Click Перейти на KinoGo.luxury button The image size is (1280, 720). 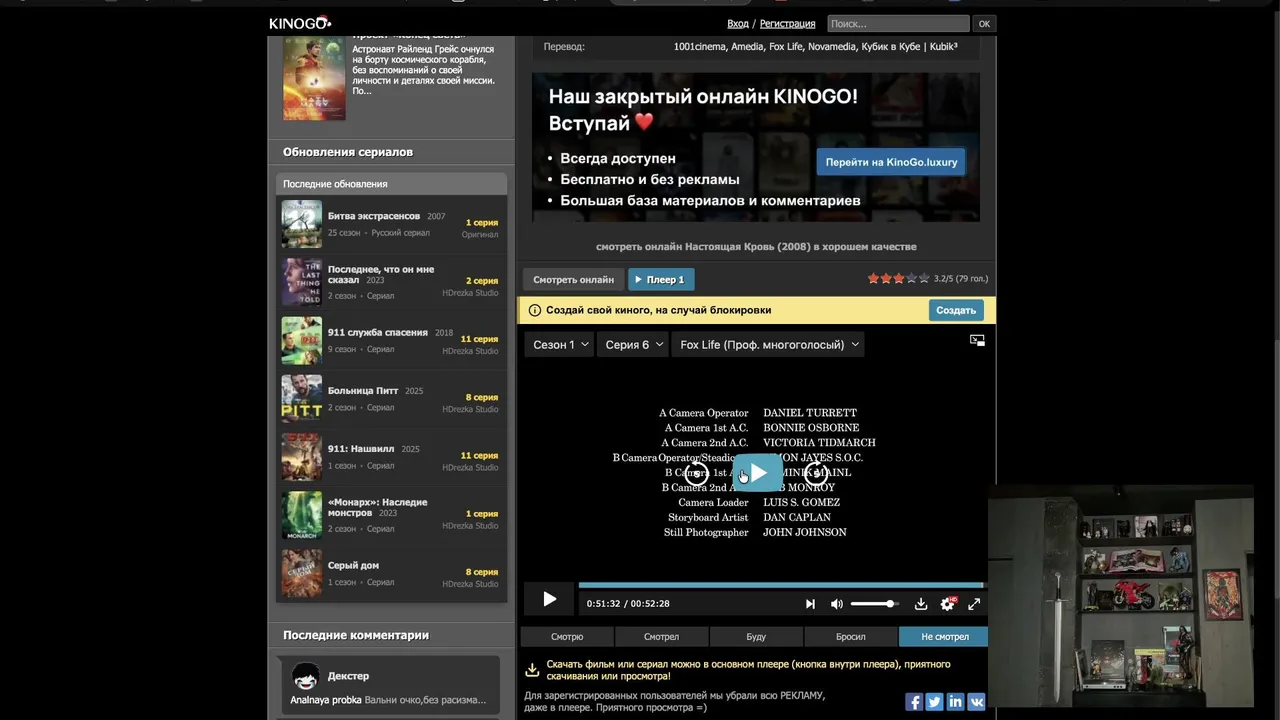[x=891, y=162]
